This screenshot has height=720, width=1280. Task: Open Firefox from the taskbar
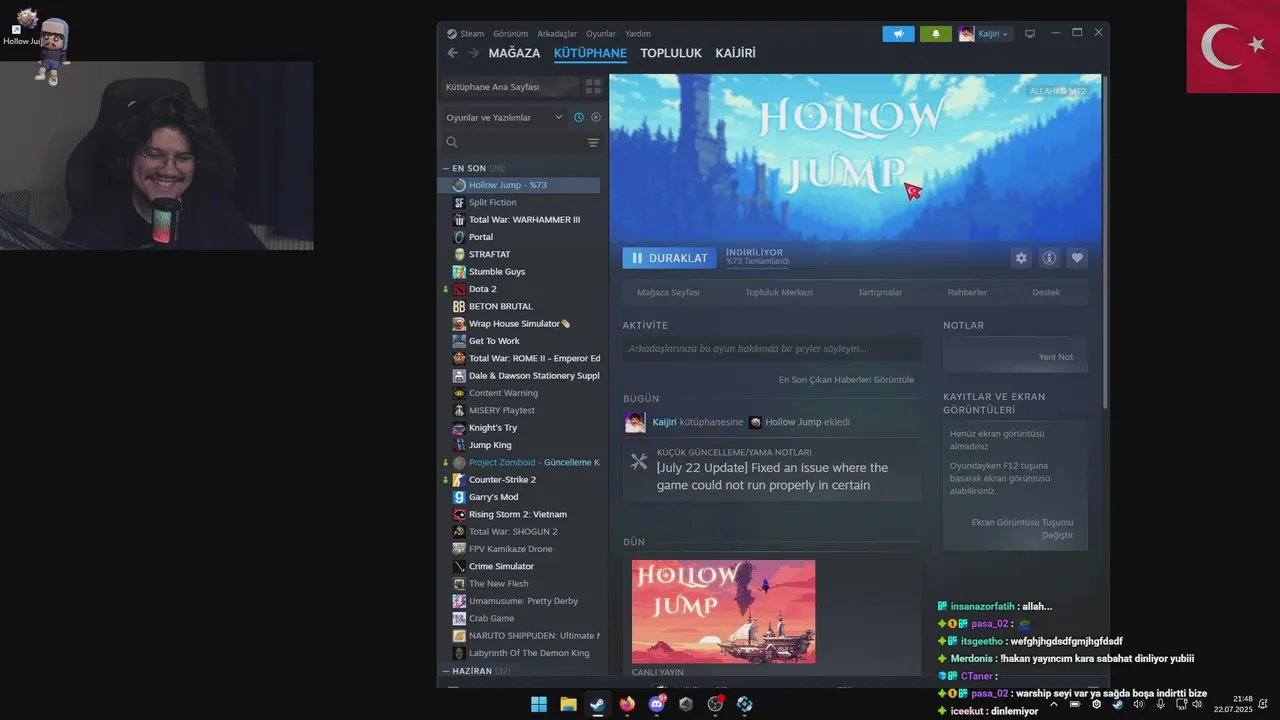(x=627, y=704)
